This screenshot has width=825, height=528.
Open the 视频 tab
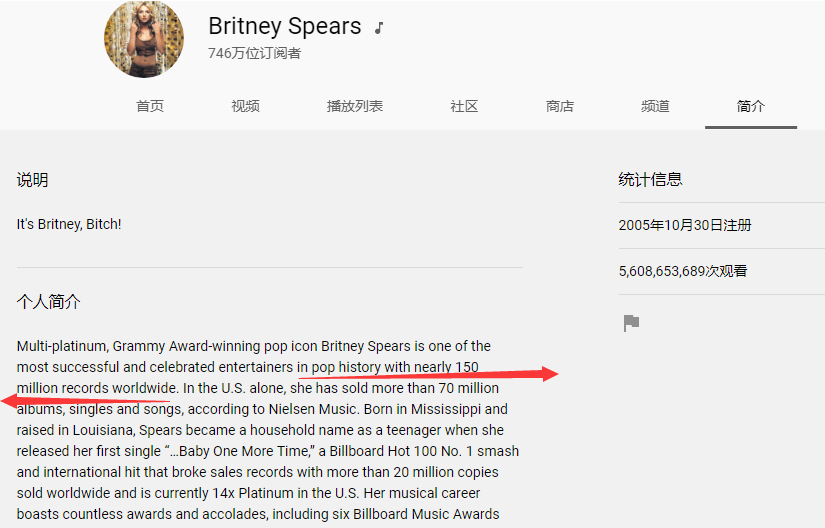coord(246,106)
